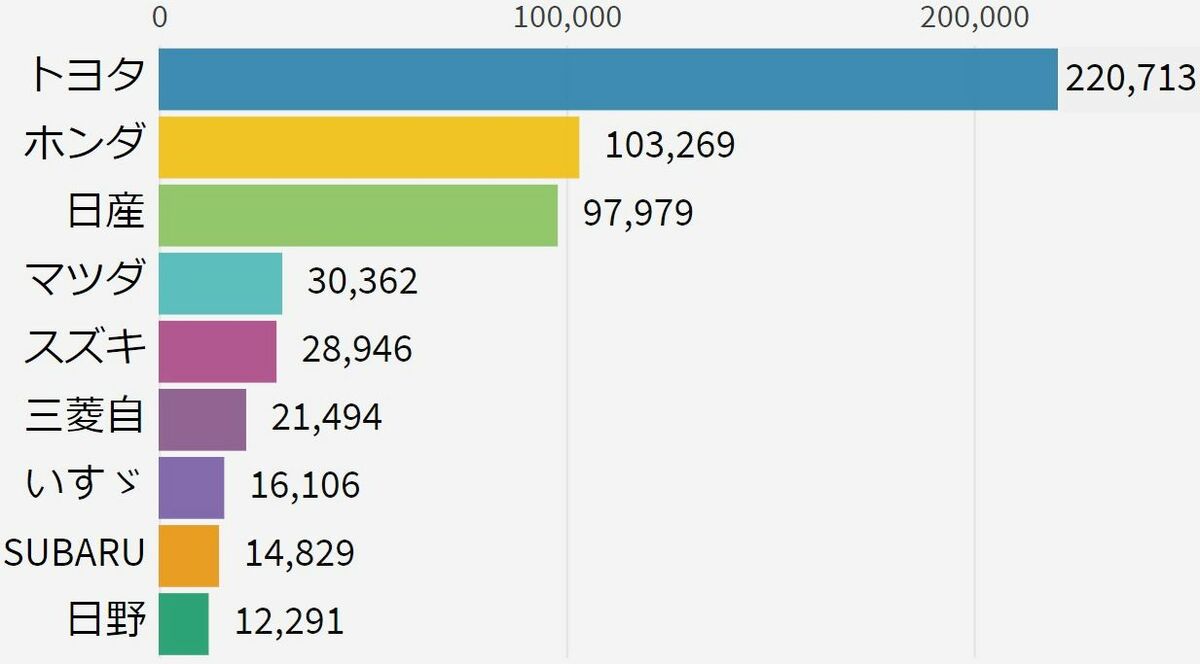Click the 200,000 axis tick label
The width and height of the screenshot is (1200, 664).
click(x=975, y=18)
